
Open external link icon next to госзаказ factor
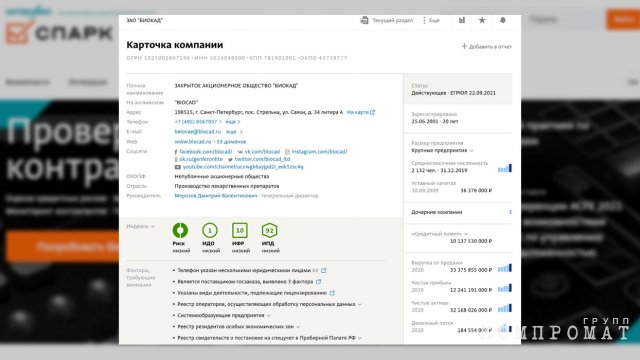[x=319, y=282]
